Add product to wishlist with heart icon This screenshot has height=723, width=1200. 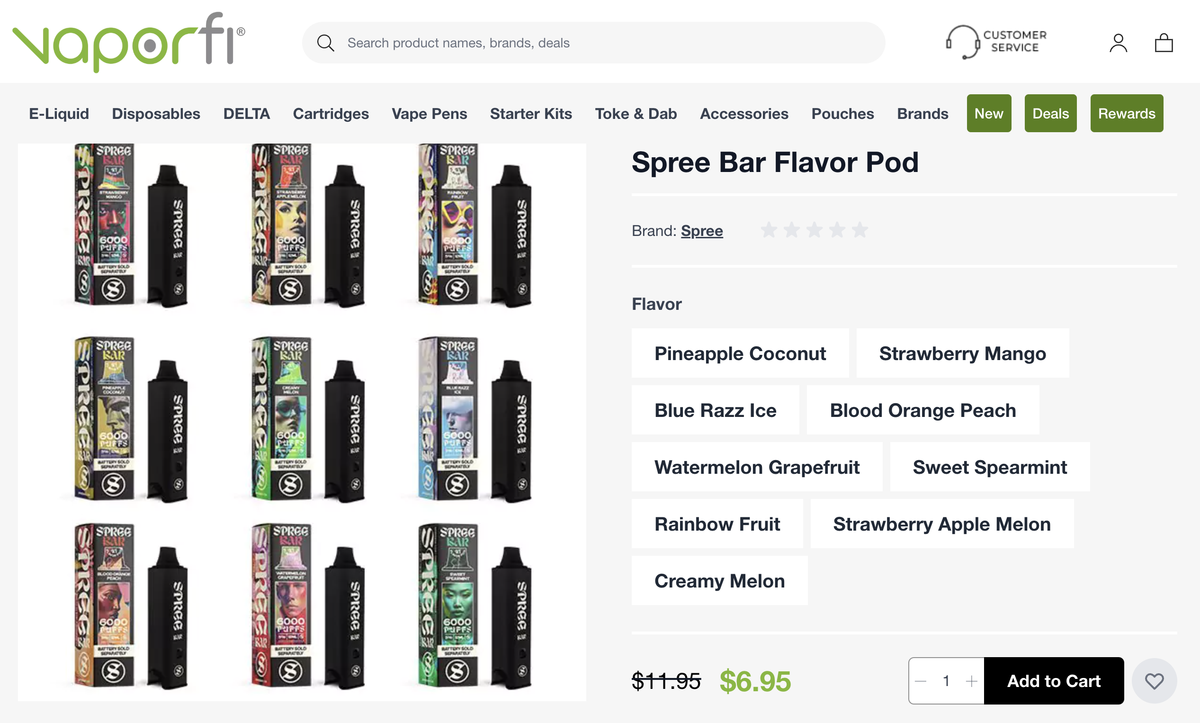[1154, 681]
